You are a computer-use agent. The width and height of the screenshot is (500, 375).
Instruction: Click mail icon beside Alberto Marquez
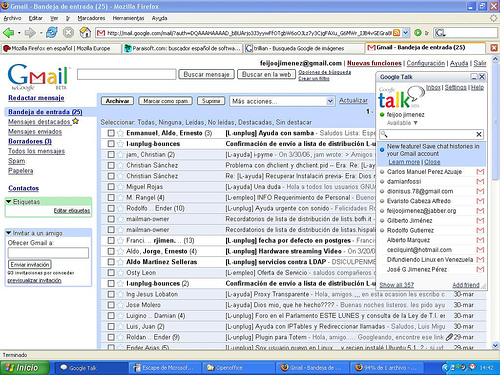pos(480,240)
